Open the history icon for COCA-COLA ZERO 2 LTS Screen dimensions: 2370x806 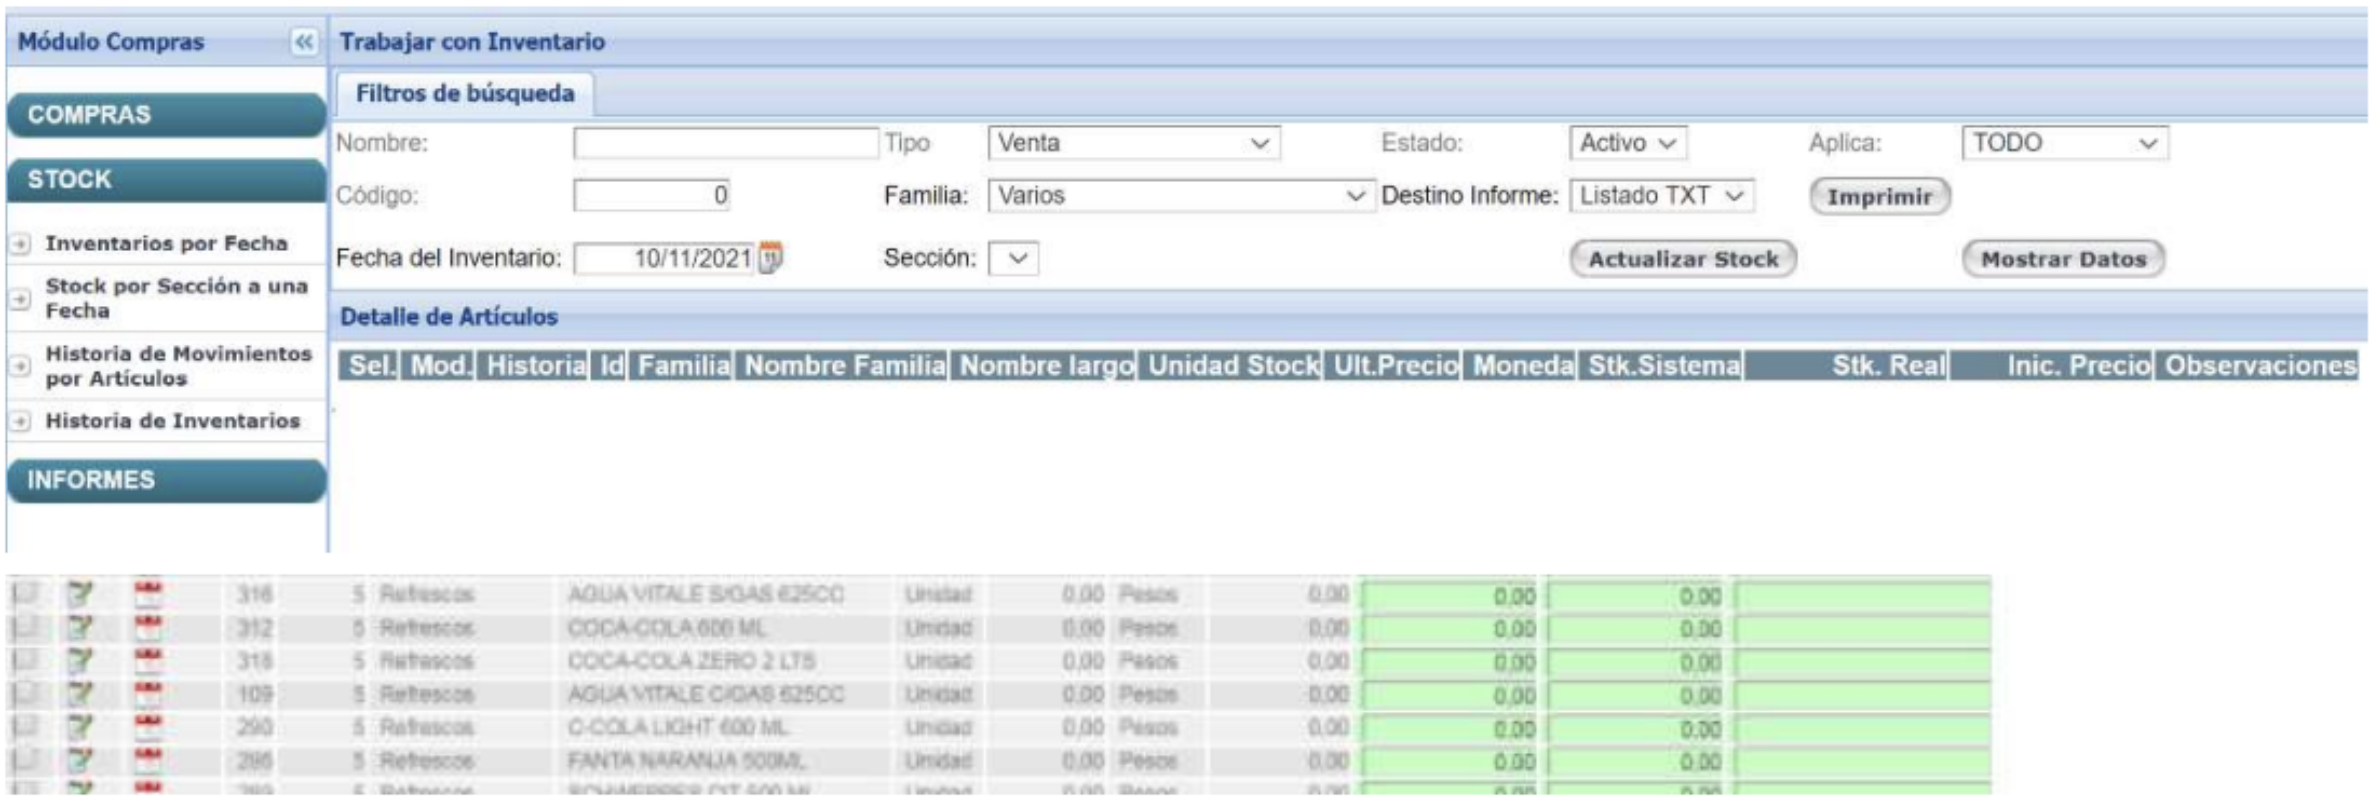point(148,661)
